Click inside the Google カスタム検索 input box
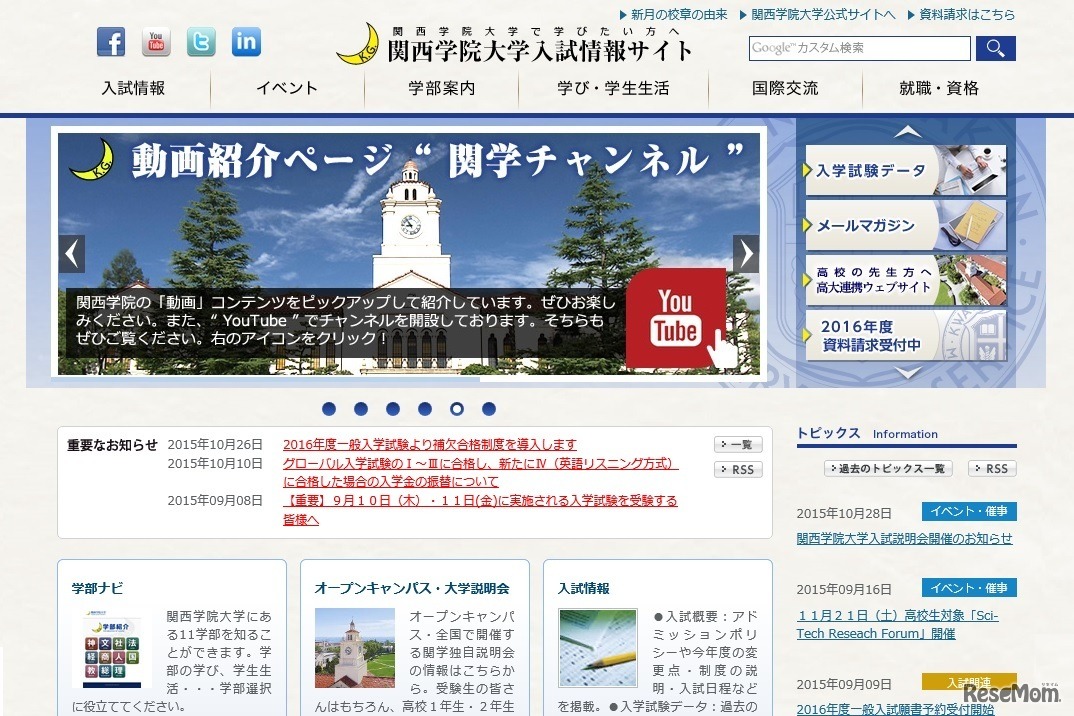Screen dimensions: 1074x716 (858, 47)
